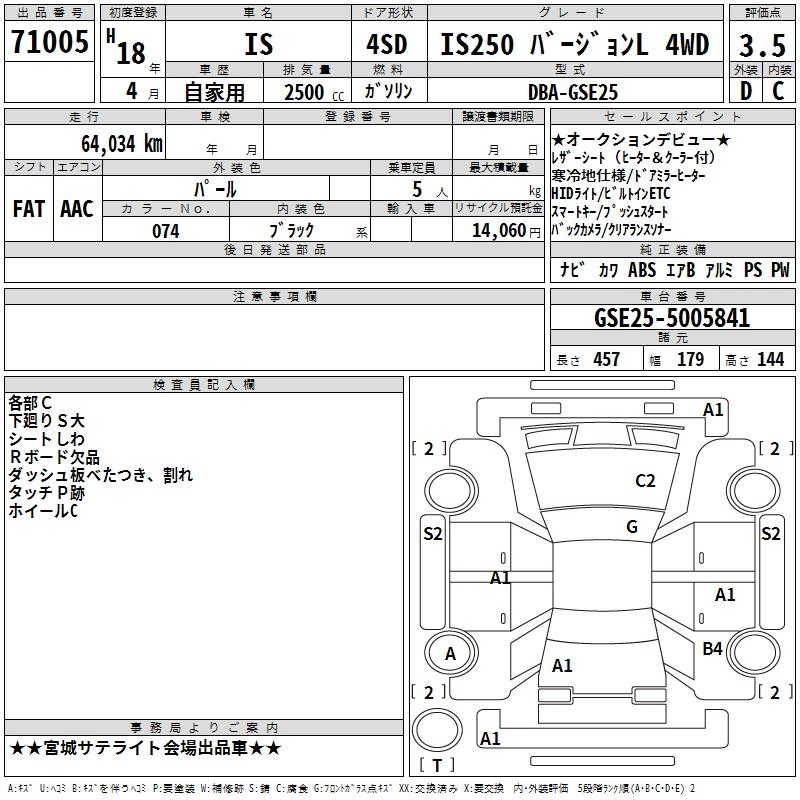Select the registration month 4 月
This screenshot has width=800, height=800.
(142, 91)
